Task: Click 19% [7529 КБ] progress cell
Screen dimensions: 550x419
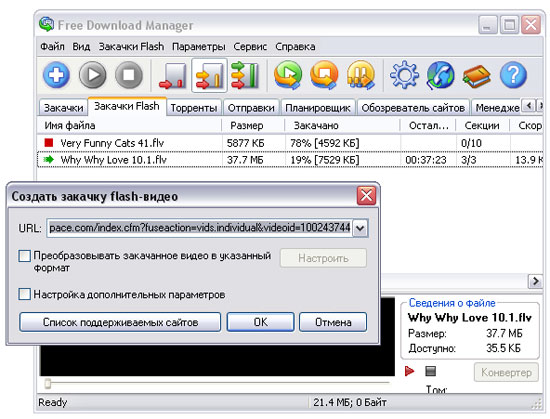Action: (x=324, y=160)
